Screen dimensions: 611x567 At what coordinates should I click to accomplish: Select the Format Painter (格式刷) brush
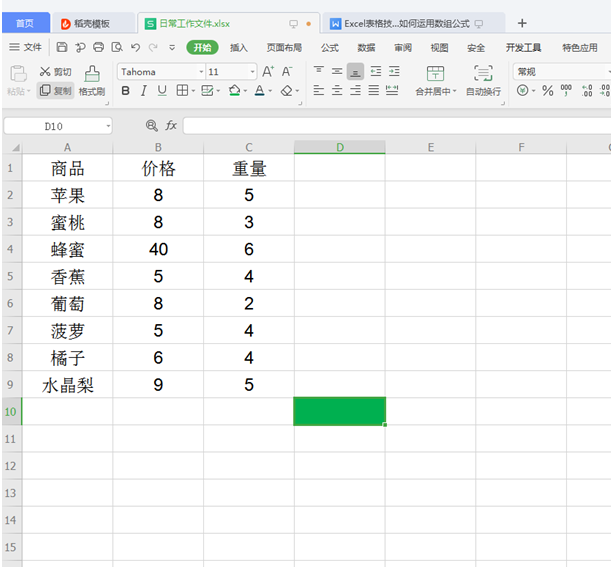click(x=92, y=81)
